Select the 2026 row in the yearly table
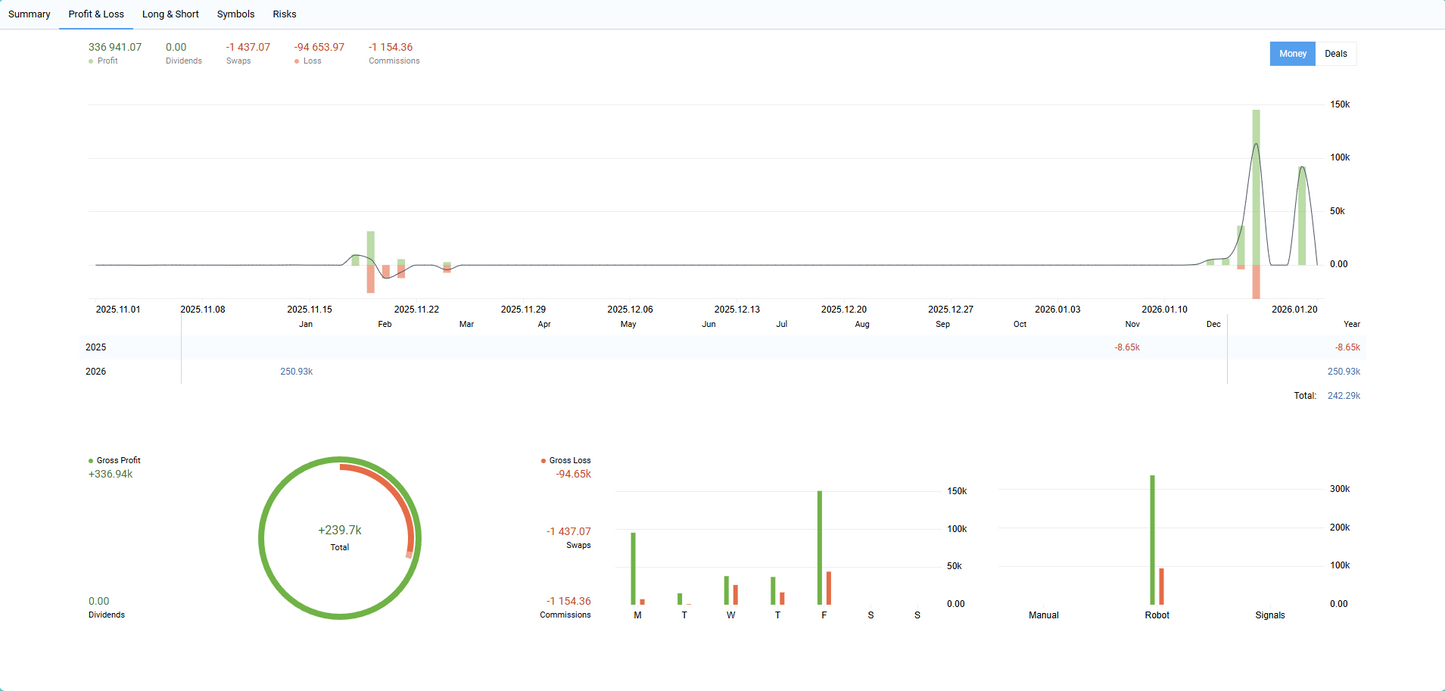Viewport: 1445px width, 691px height. [x=95, y=371]
